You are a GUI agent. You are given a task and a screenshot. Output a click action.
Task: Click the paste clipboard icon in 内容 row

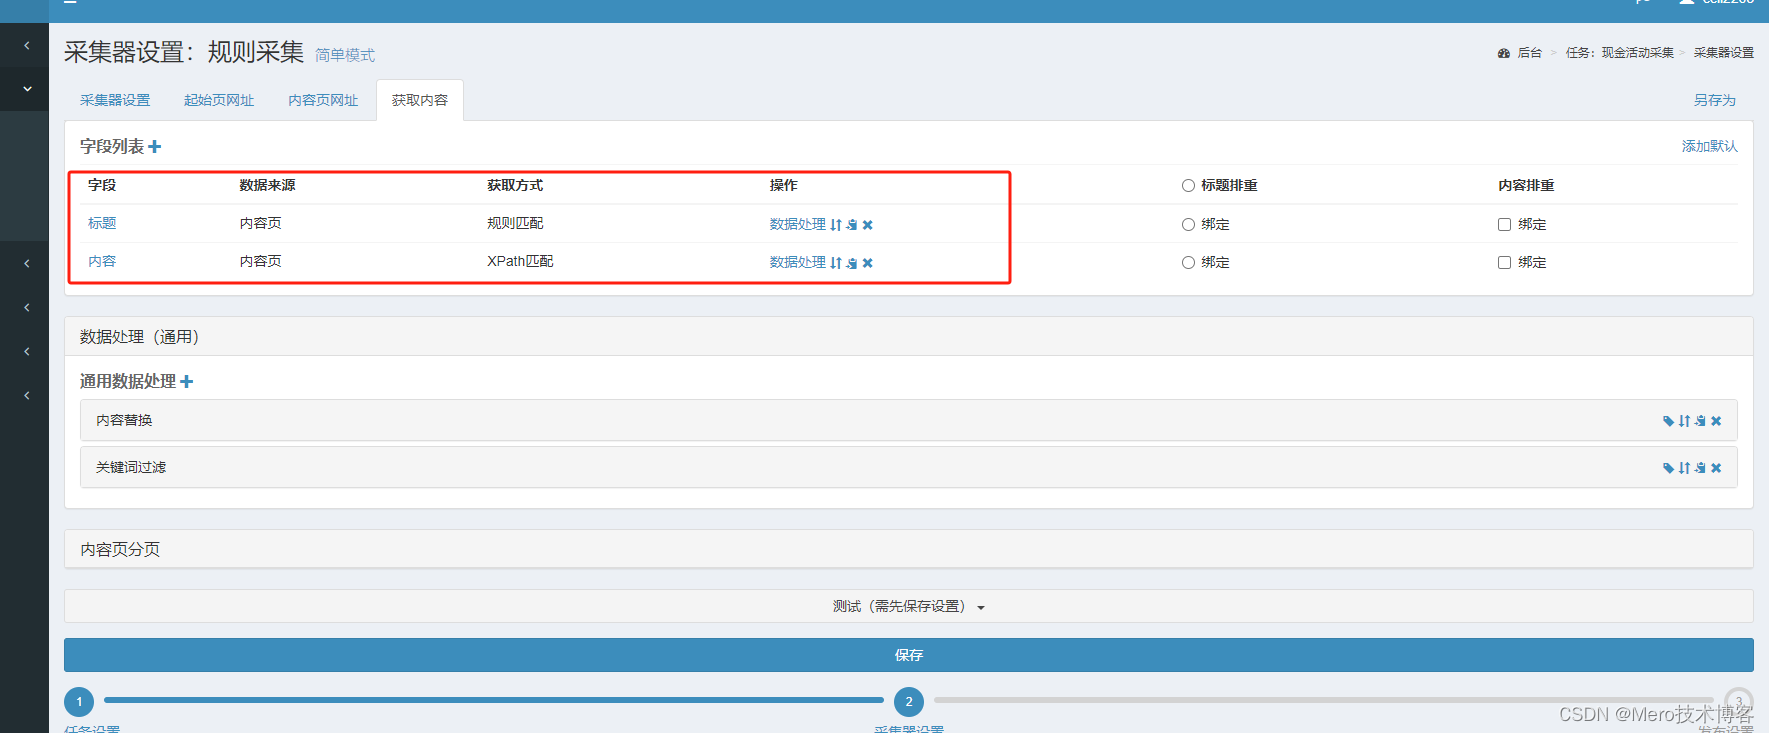(852, 263)
